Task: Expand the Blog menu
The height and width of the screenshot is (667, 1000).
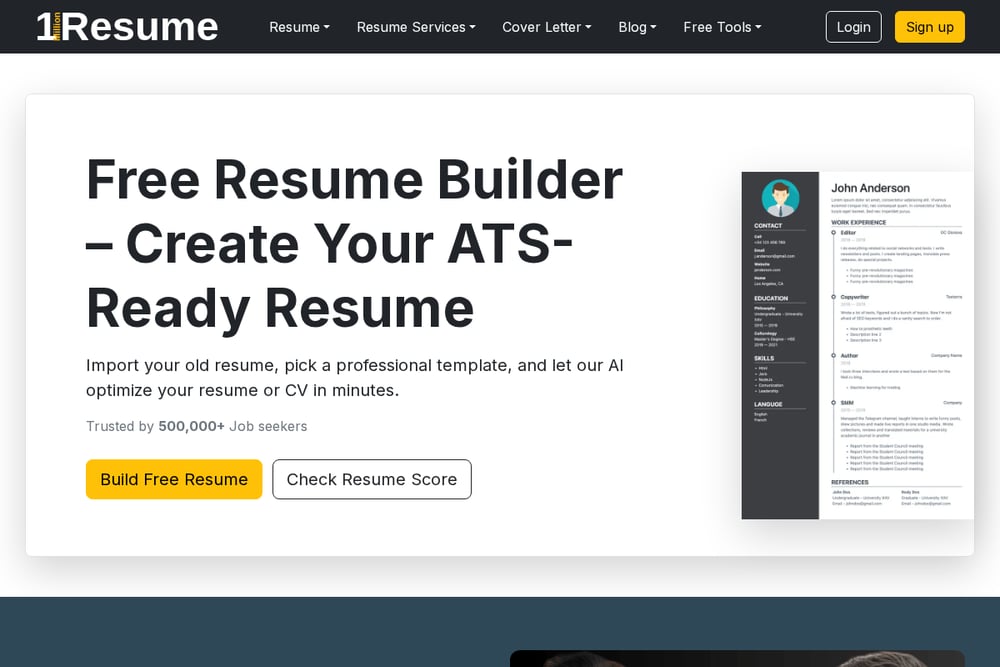Action: click(637, 27)
